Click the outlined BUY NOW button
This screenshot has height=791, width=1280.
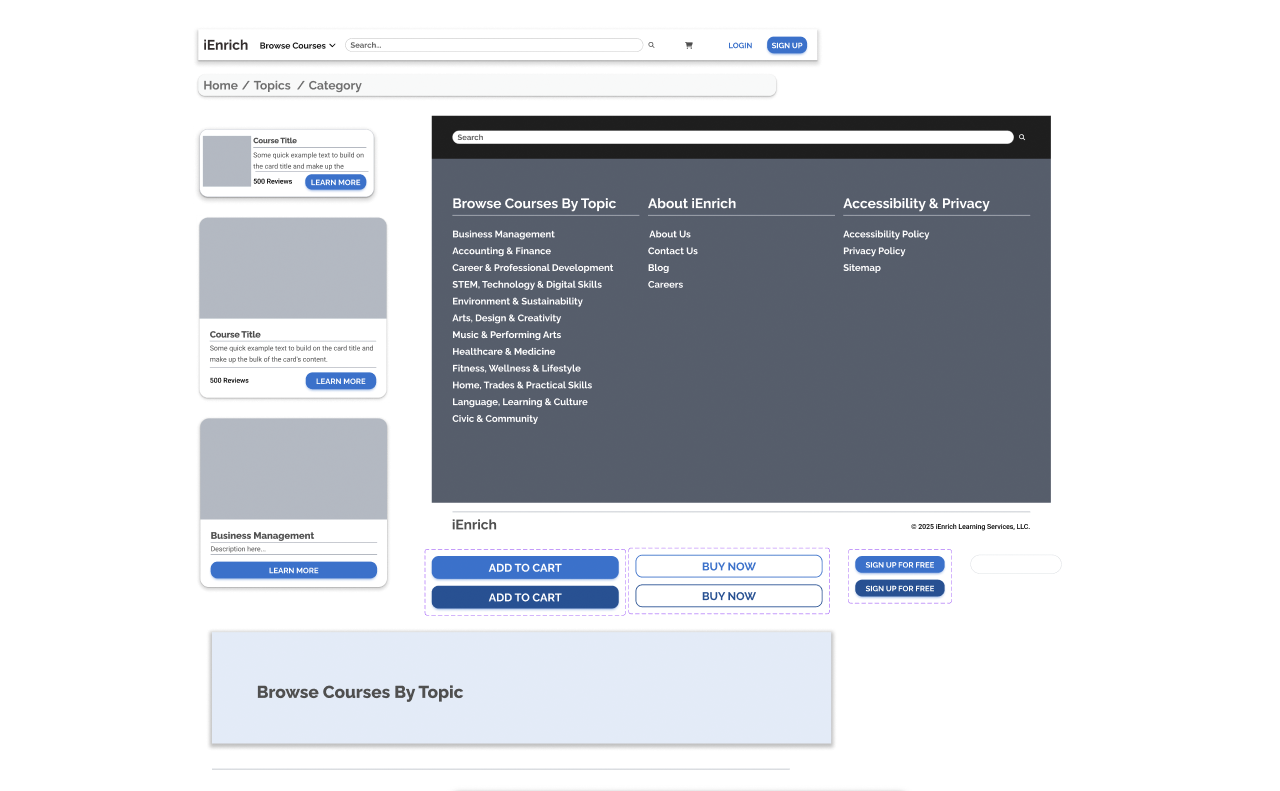click(x=728, y=566)
